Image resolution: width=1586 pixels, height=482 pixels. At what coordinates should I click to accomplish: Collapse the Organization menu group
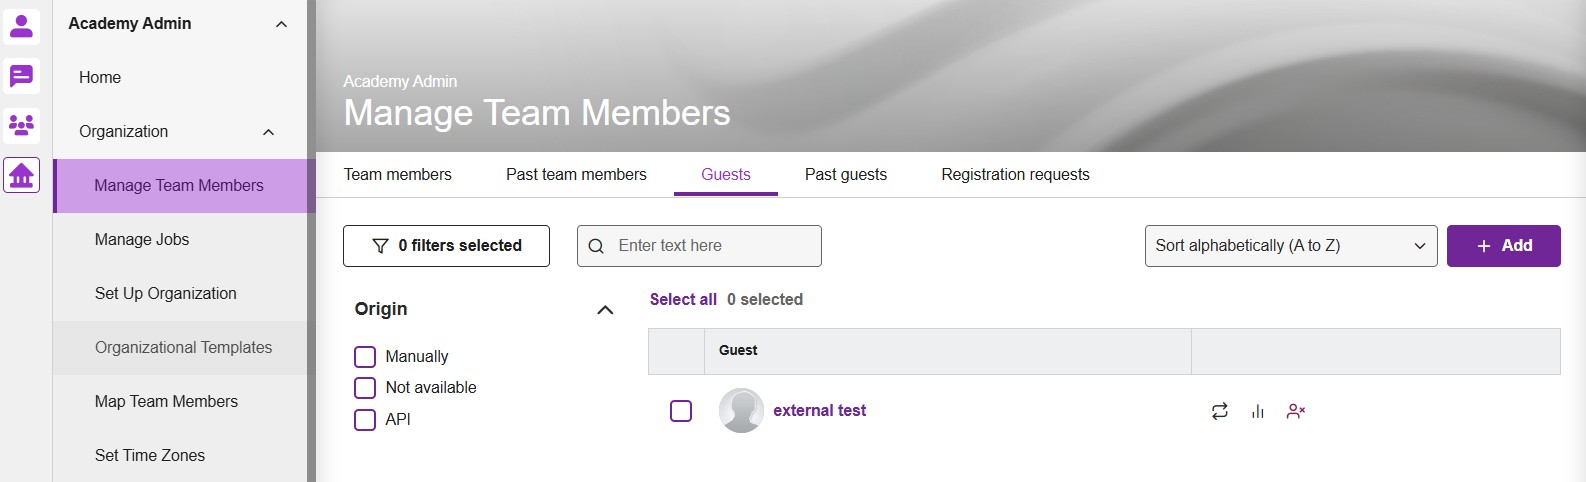coord(268,132)
